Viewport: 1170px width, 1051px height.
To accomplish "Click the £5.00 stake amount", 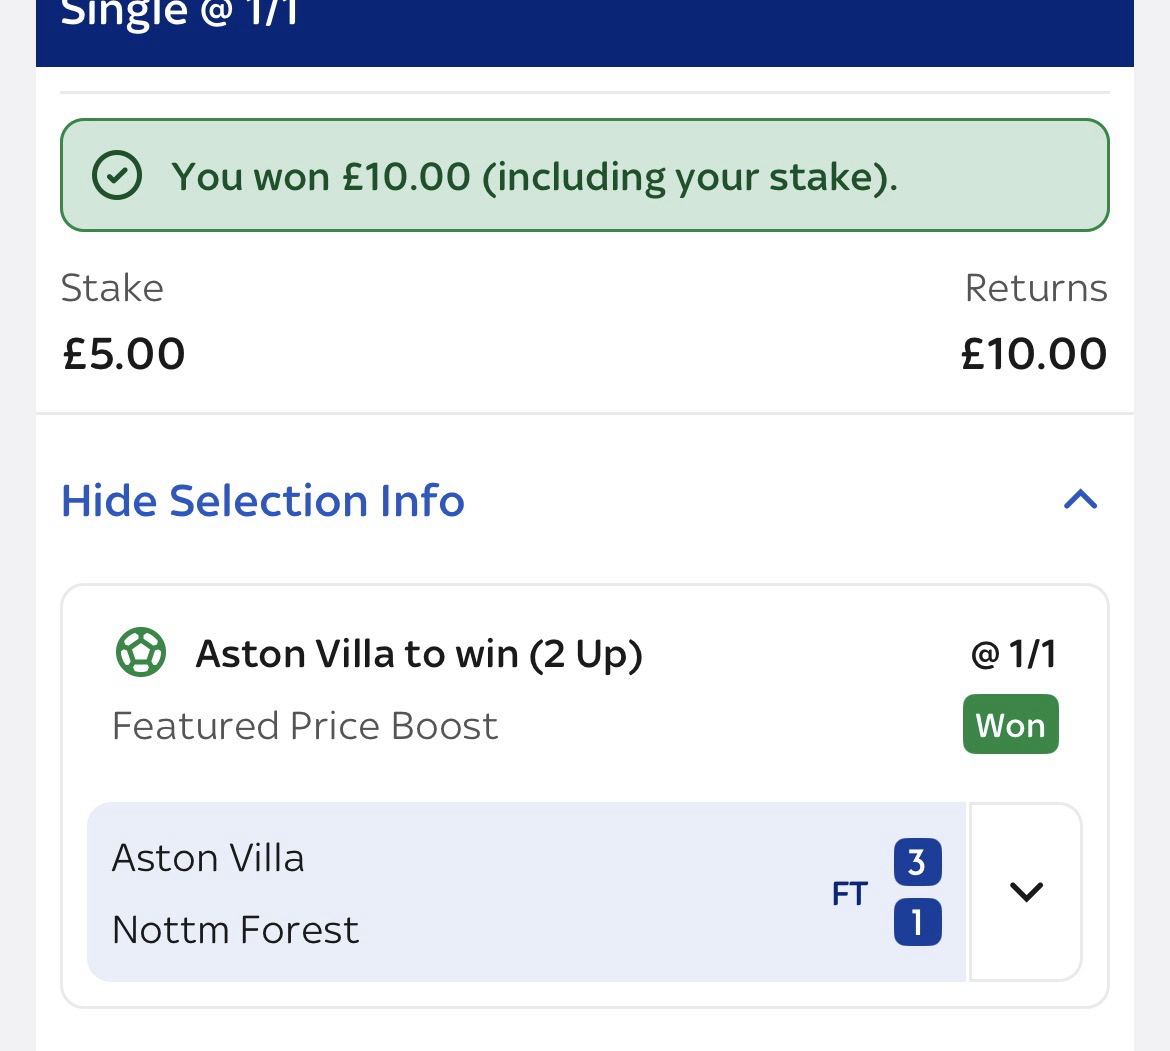I will (x=124, y=354).
